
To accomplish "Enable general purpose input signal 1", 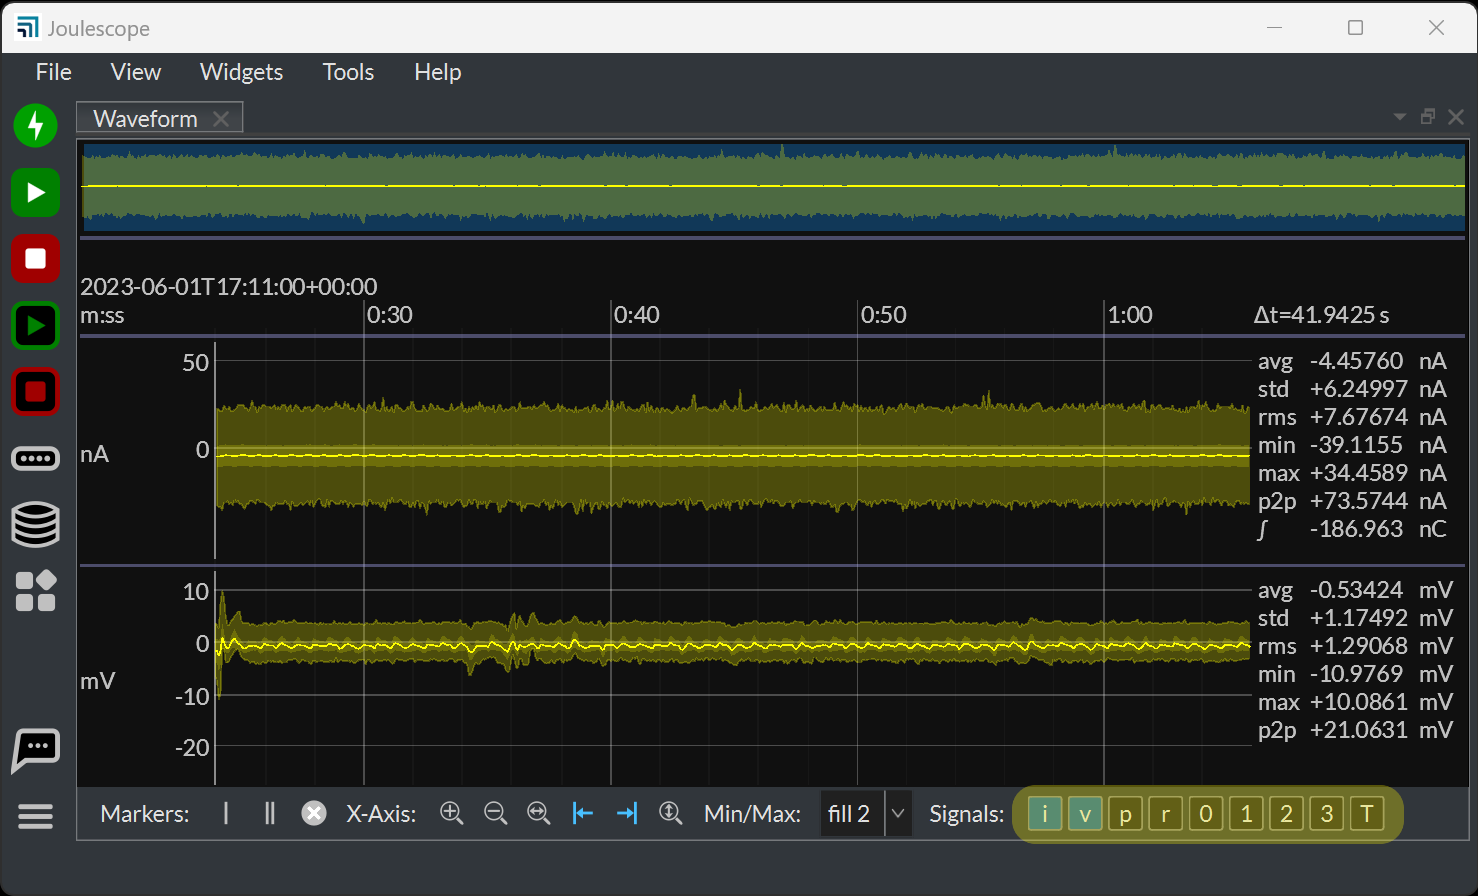I will pos(1246,814).
